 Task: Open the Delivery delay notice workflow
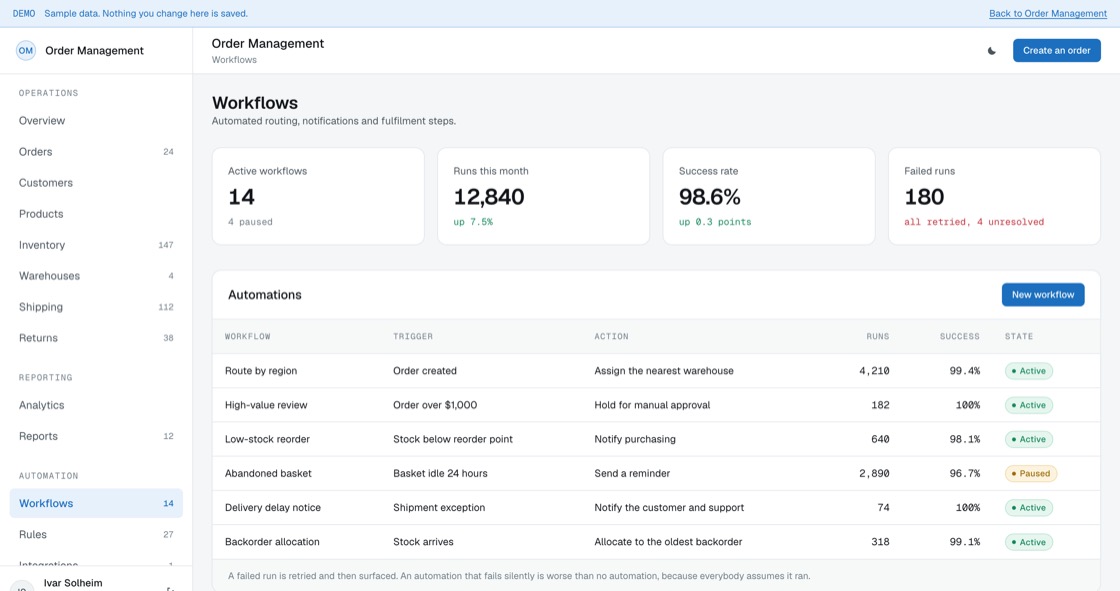(x=273, y=507)
